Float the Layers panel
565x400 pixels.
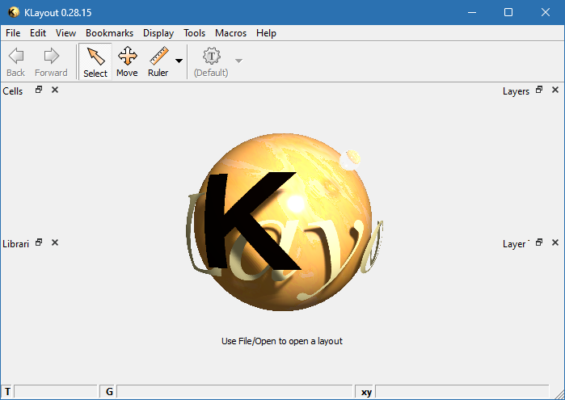(x=539, y=90)
